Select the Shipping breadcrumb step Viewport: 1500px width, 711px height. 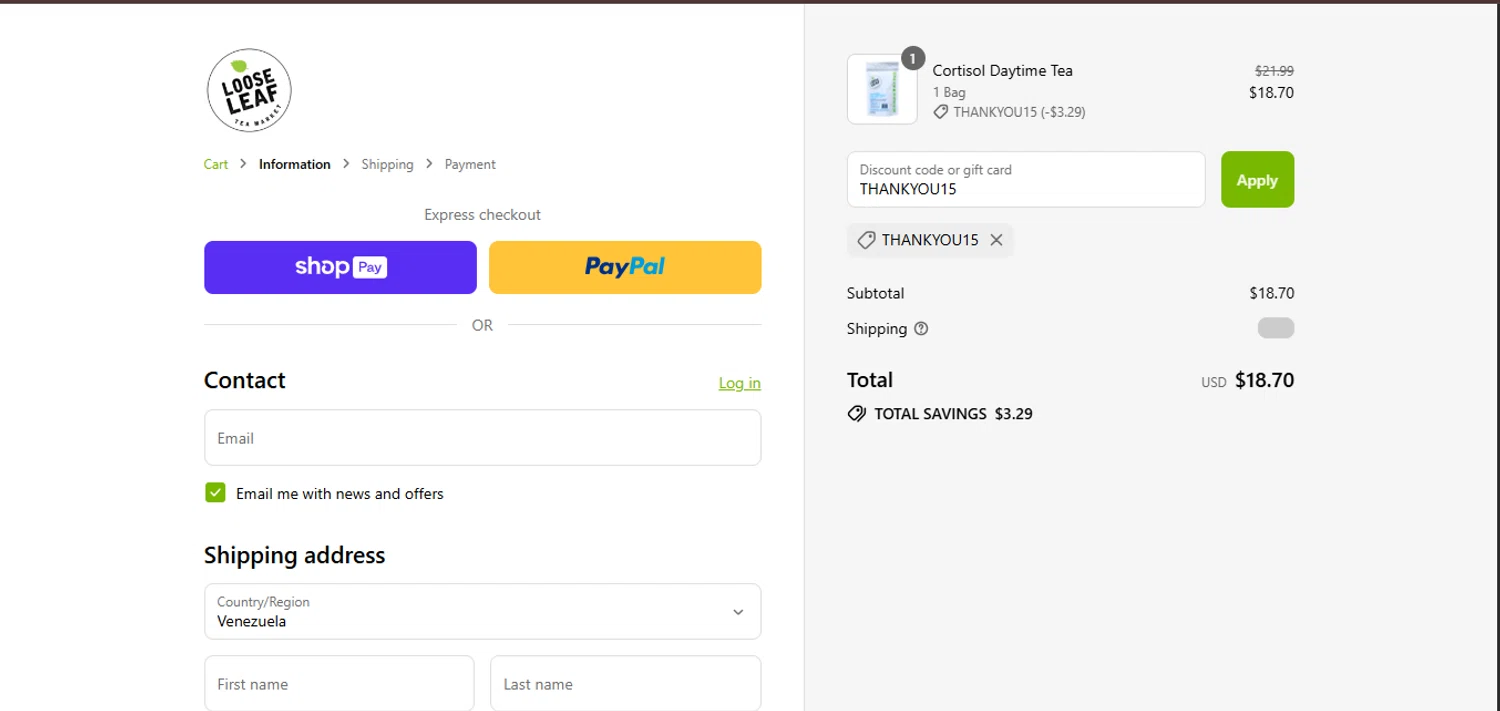(387, 164)
